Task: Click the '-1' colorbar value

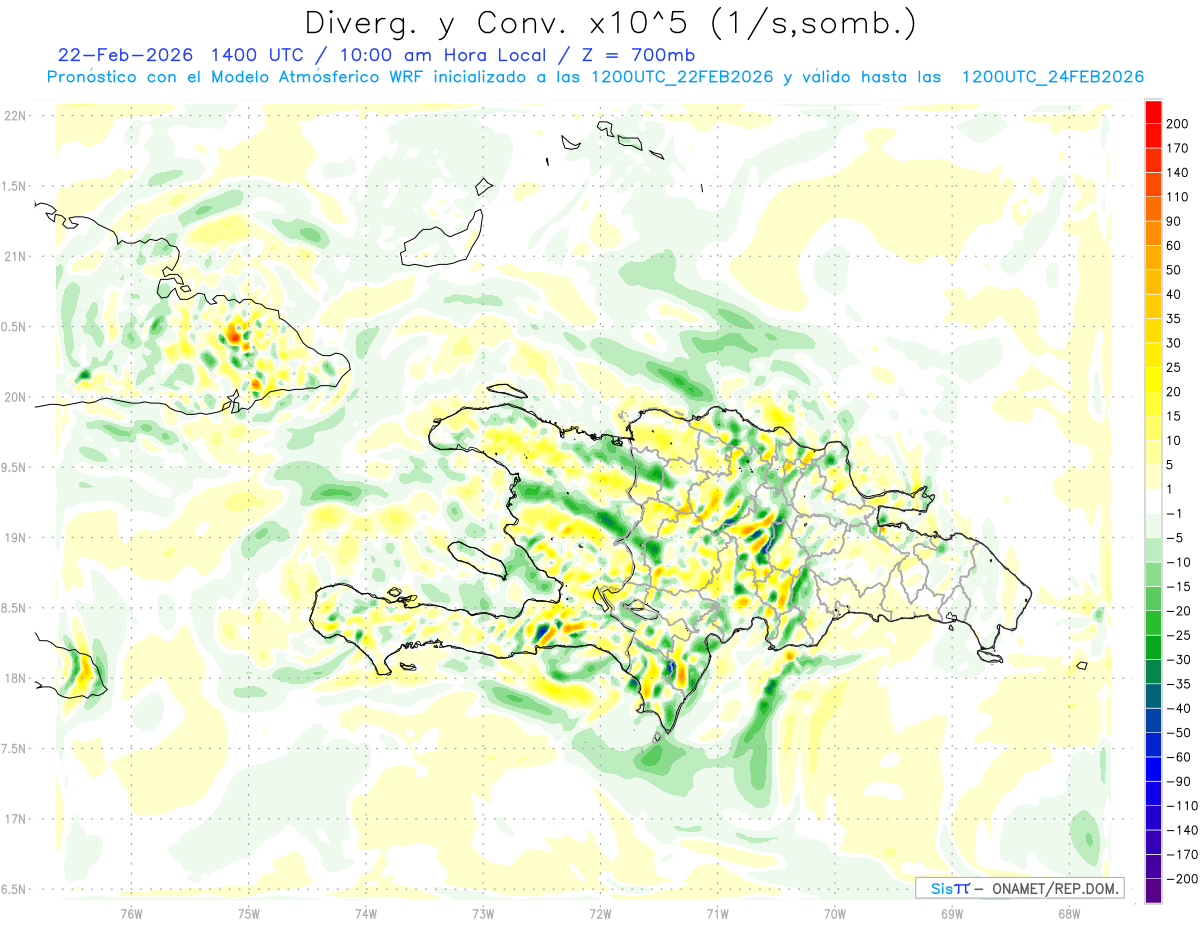Action: [x=1173, y=513]
